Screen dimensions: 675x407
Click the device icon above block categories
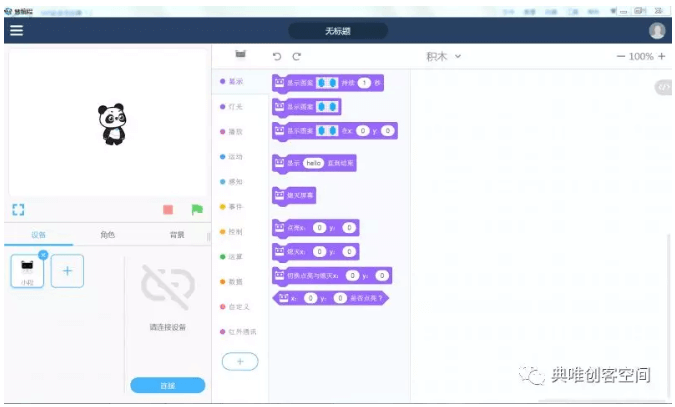click(x=240, y=54)
